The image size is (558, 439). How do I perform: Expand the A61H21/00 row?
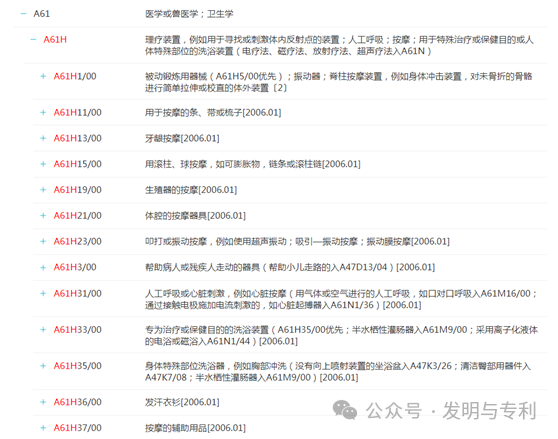(43, 216)
